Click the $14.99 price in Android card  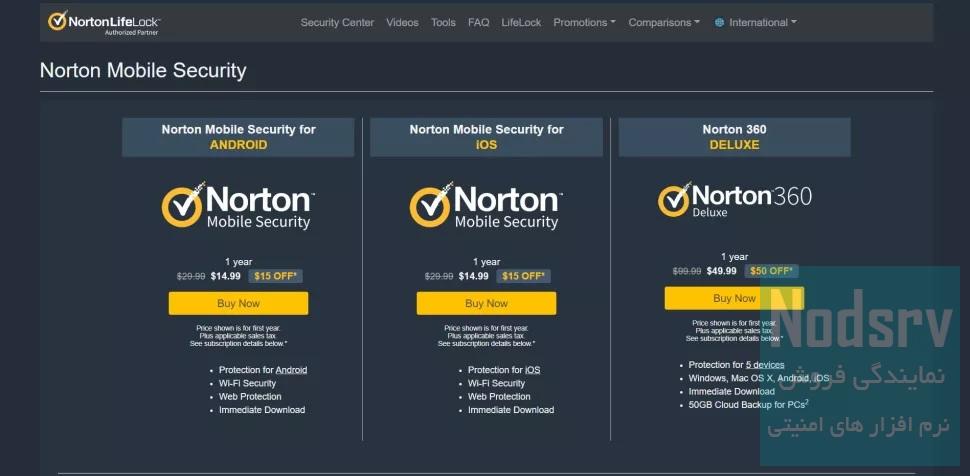(225, 276)
